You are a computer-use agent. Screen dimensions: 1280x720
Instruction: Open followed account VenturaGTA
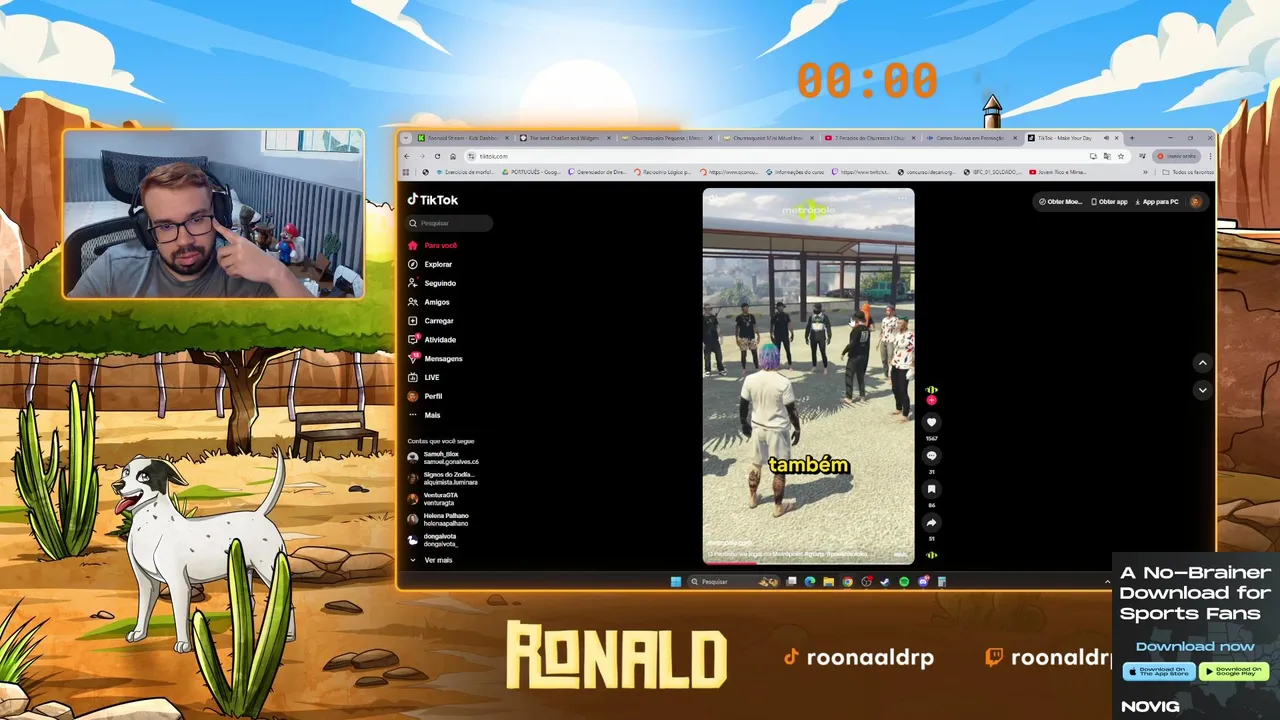[x=434, y=499]
